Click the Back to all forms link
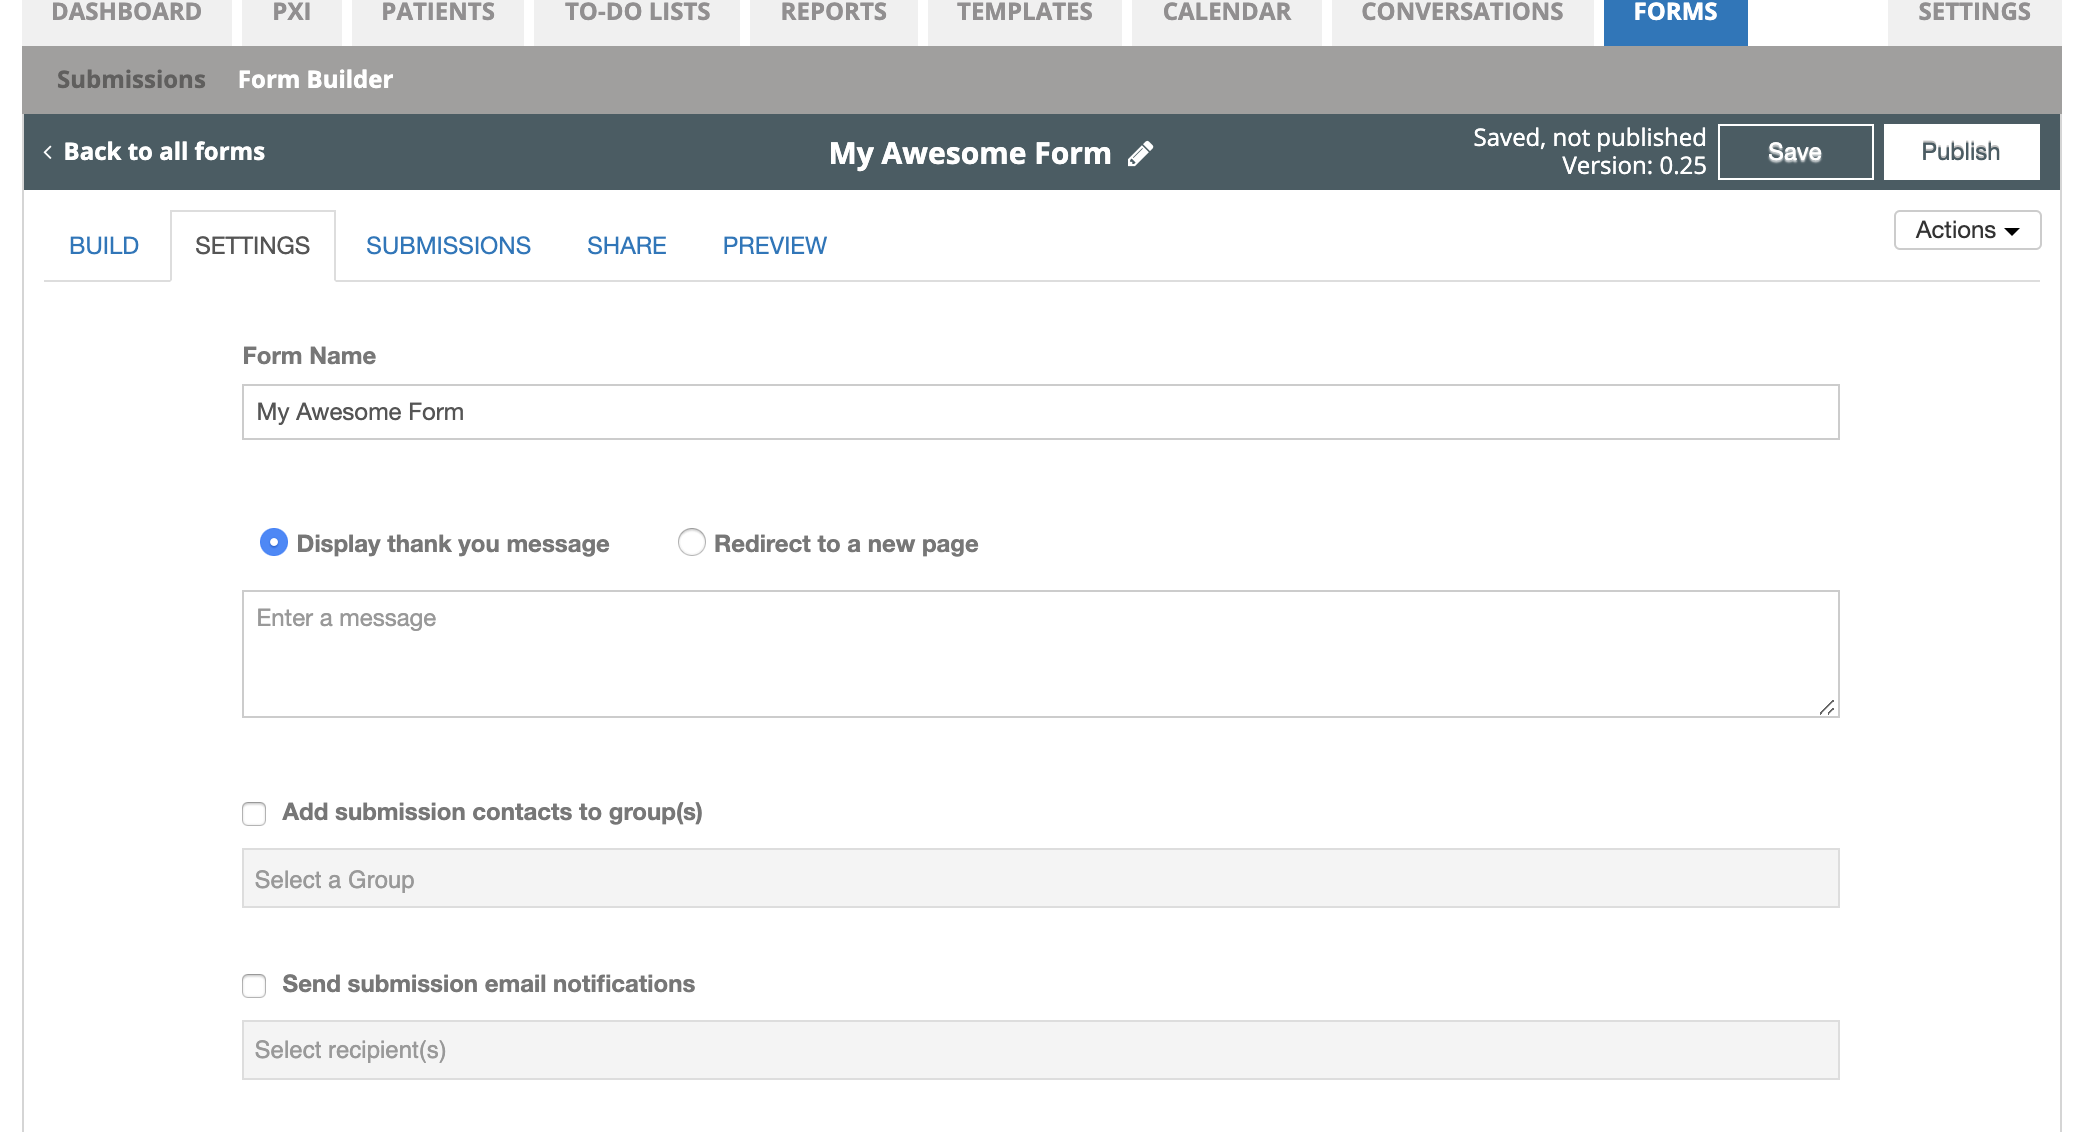 pos(164,152)
